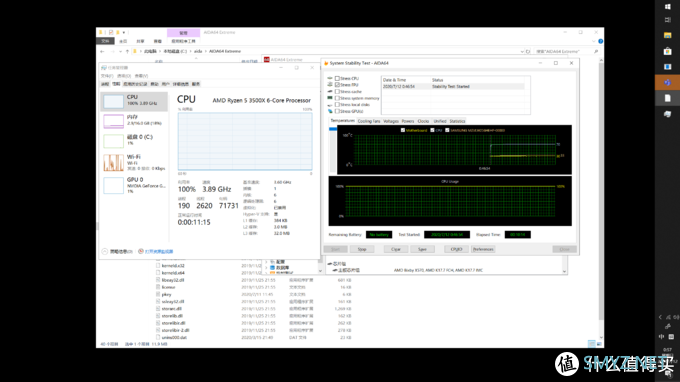Image resolution: width=680 pixels, height=382 pixels.
Task: Click the Stop button in stability test
Action: click(x=362, y=249)
